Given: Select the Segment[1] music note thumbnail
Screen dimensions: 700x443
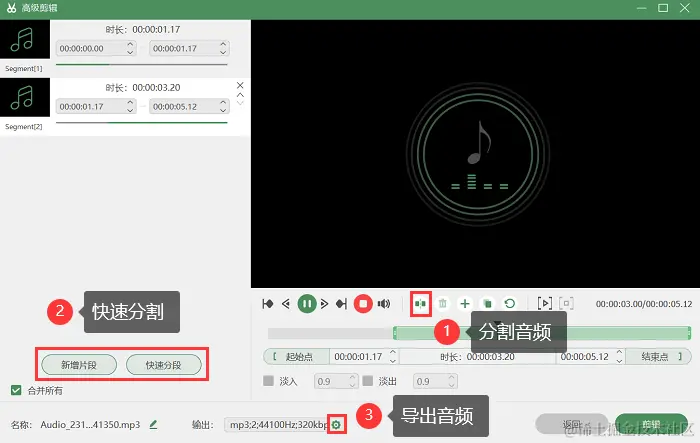Looking at the screenshot, I should pos(25,39).
